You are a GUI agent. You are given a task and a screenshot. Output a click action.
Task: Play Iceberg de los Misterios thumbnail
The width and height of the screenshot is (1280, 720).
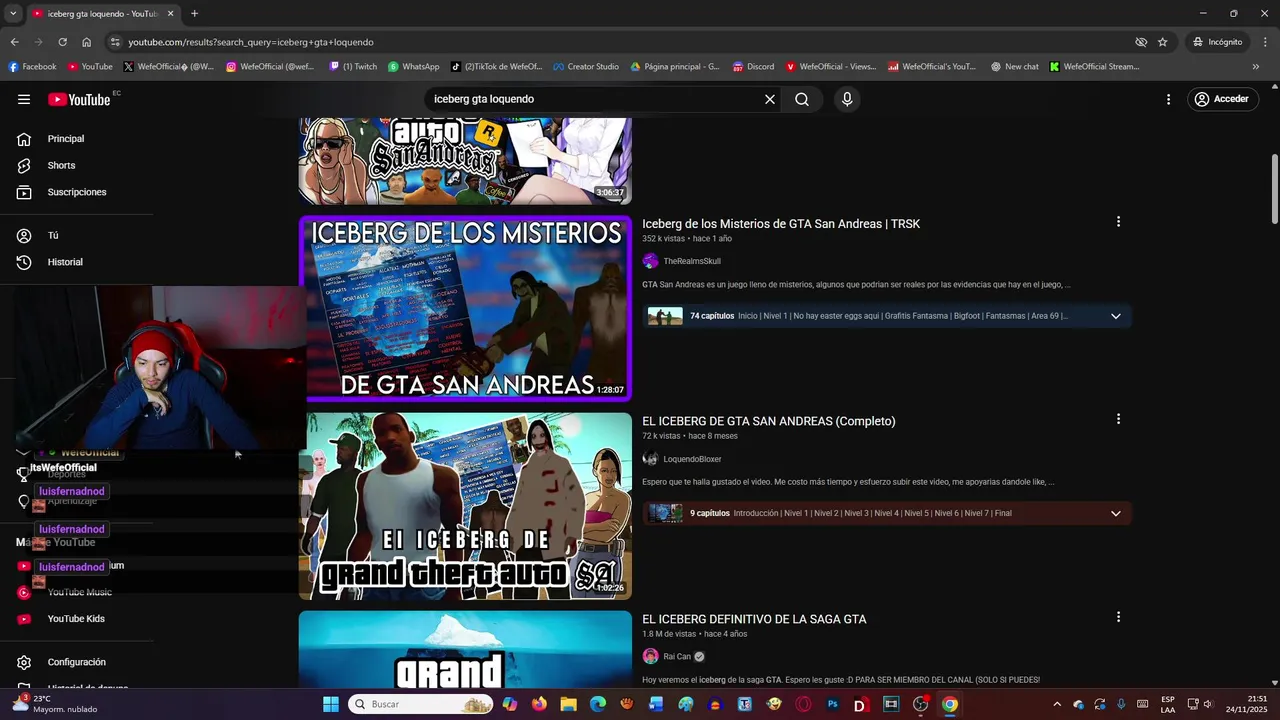(465, 309)
